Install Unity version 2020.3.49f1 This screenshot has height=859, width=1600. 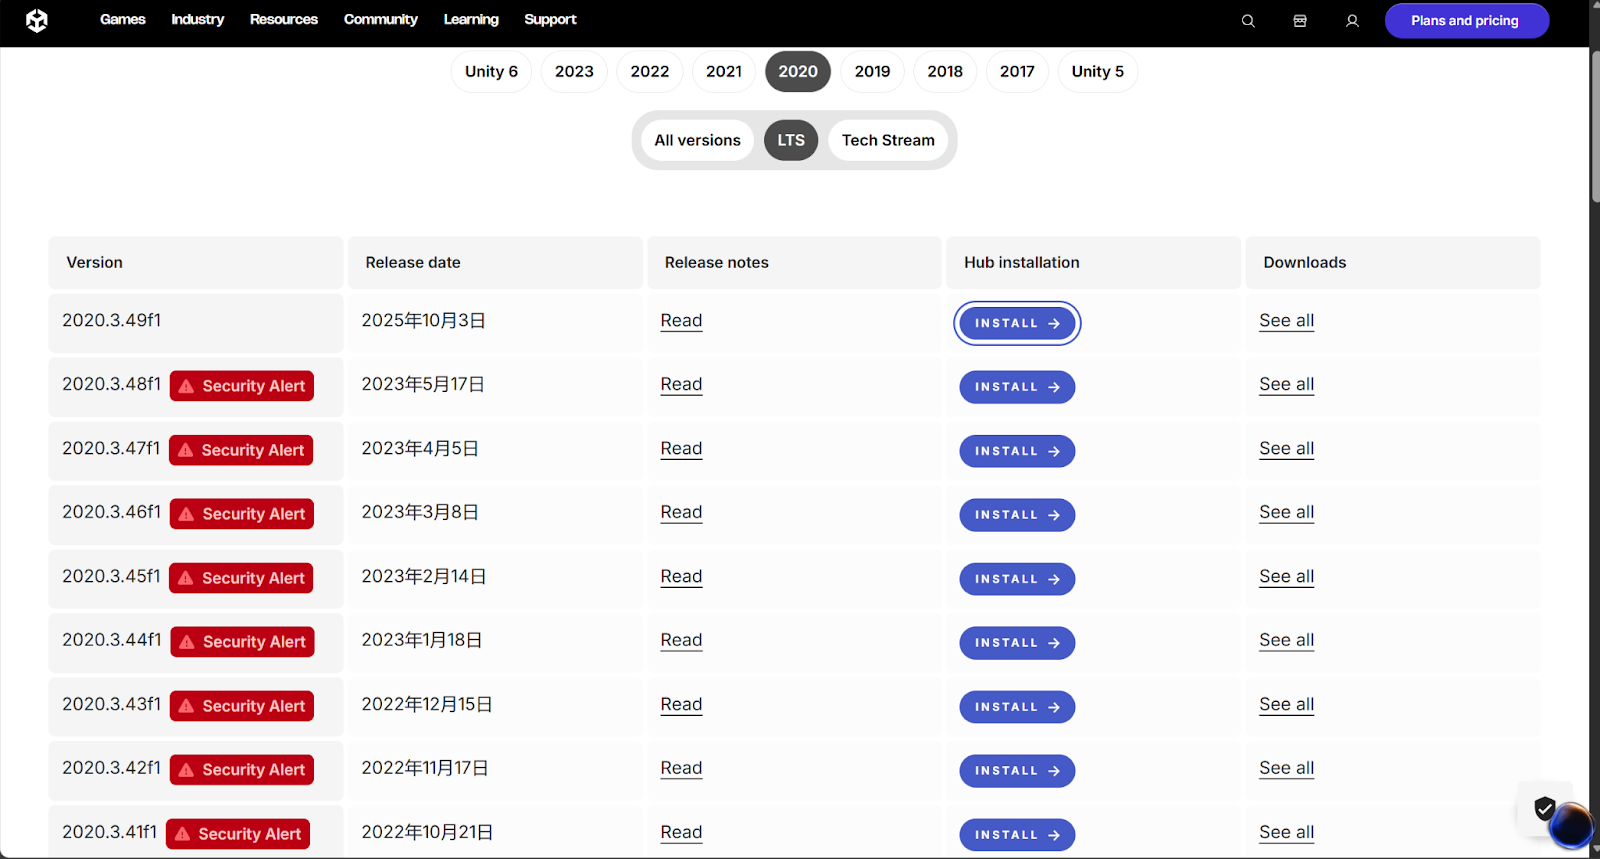1017,323
